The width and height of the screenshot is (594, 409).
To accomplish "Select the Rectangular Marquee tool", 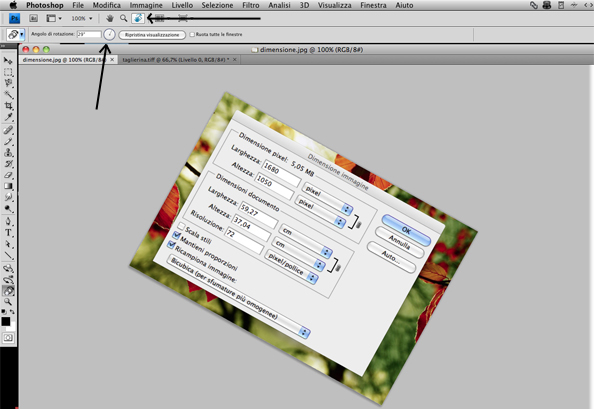I will [8, 72].
